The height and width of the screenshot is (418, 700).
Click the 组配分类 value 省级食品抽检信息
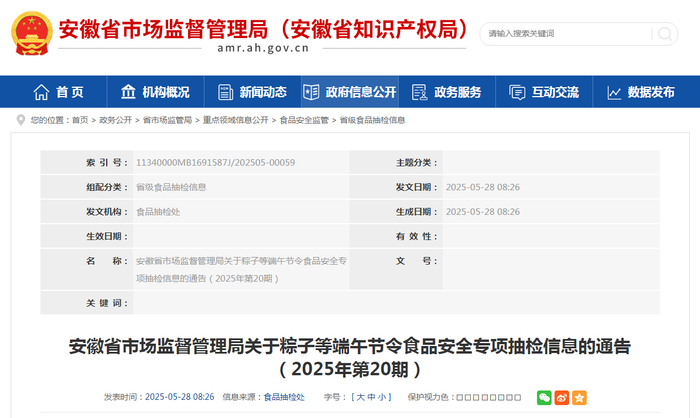pos(171,187)
